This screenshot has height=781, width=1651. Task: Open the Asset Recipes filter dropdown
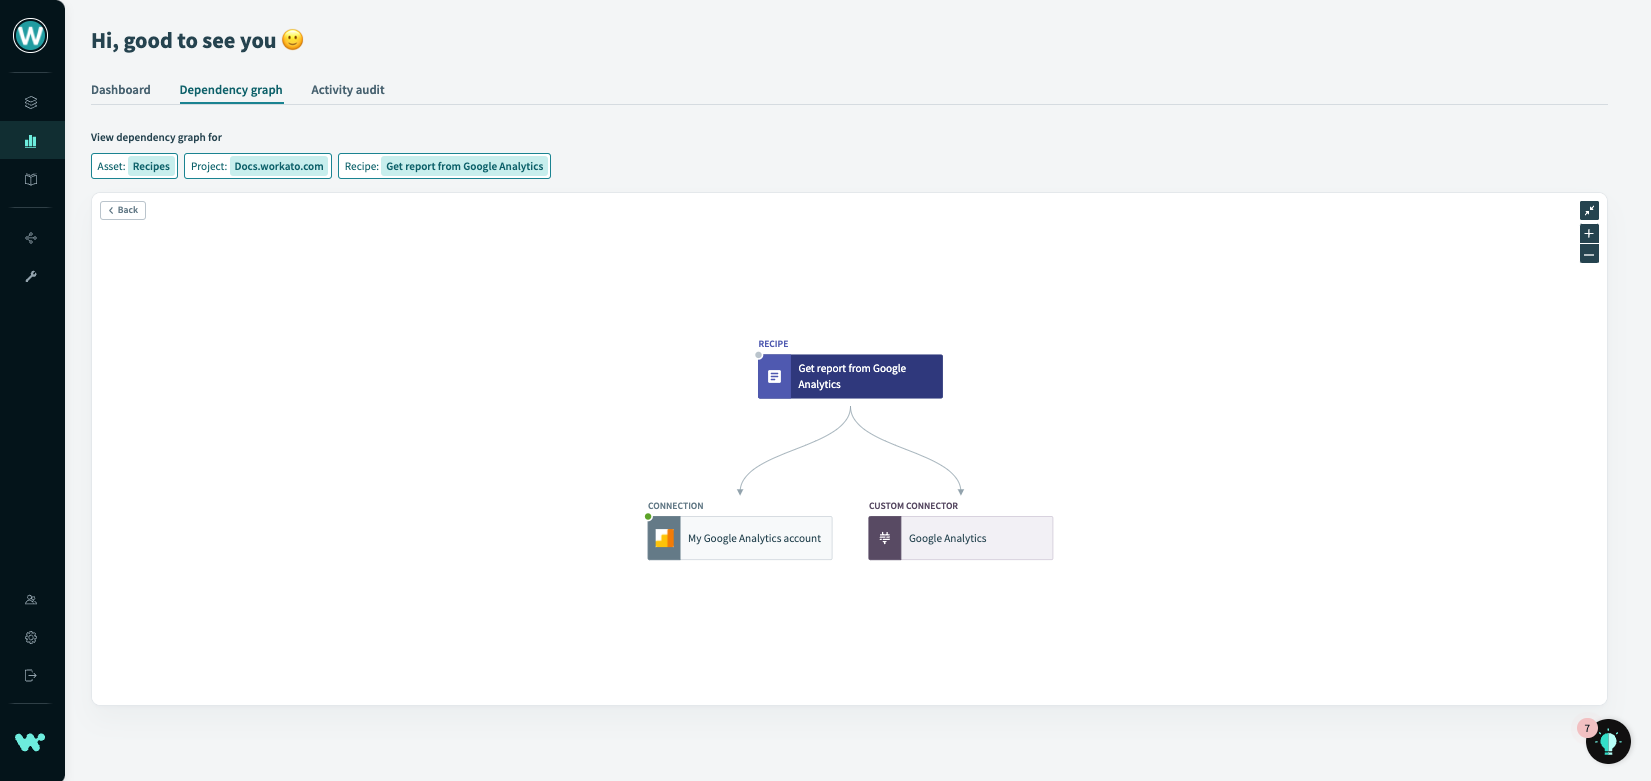pyautogui.click(x=134, y=166)
